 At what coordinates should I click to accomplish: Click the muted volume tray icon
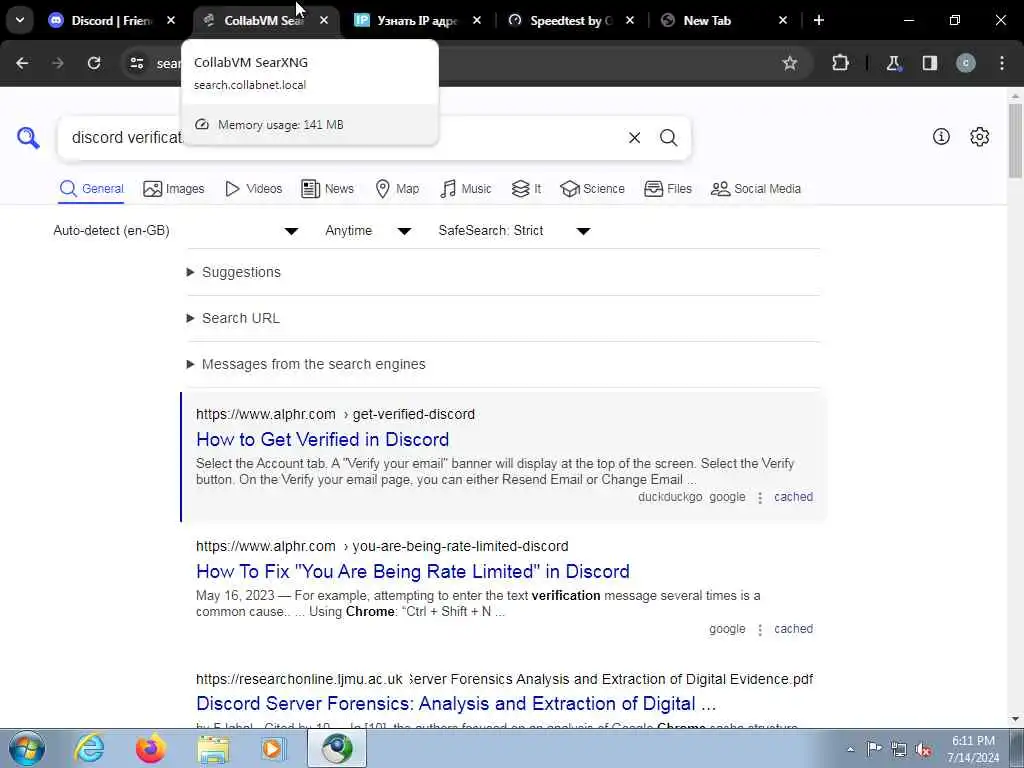[x=923, y=749]
